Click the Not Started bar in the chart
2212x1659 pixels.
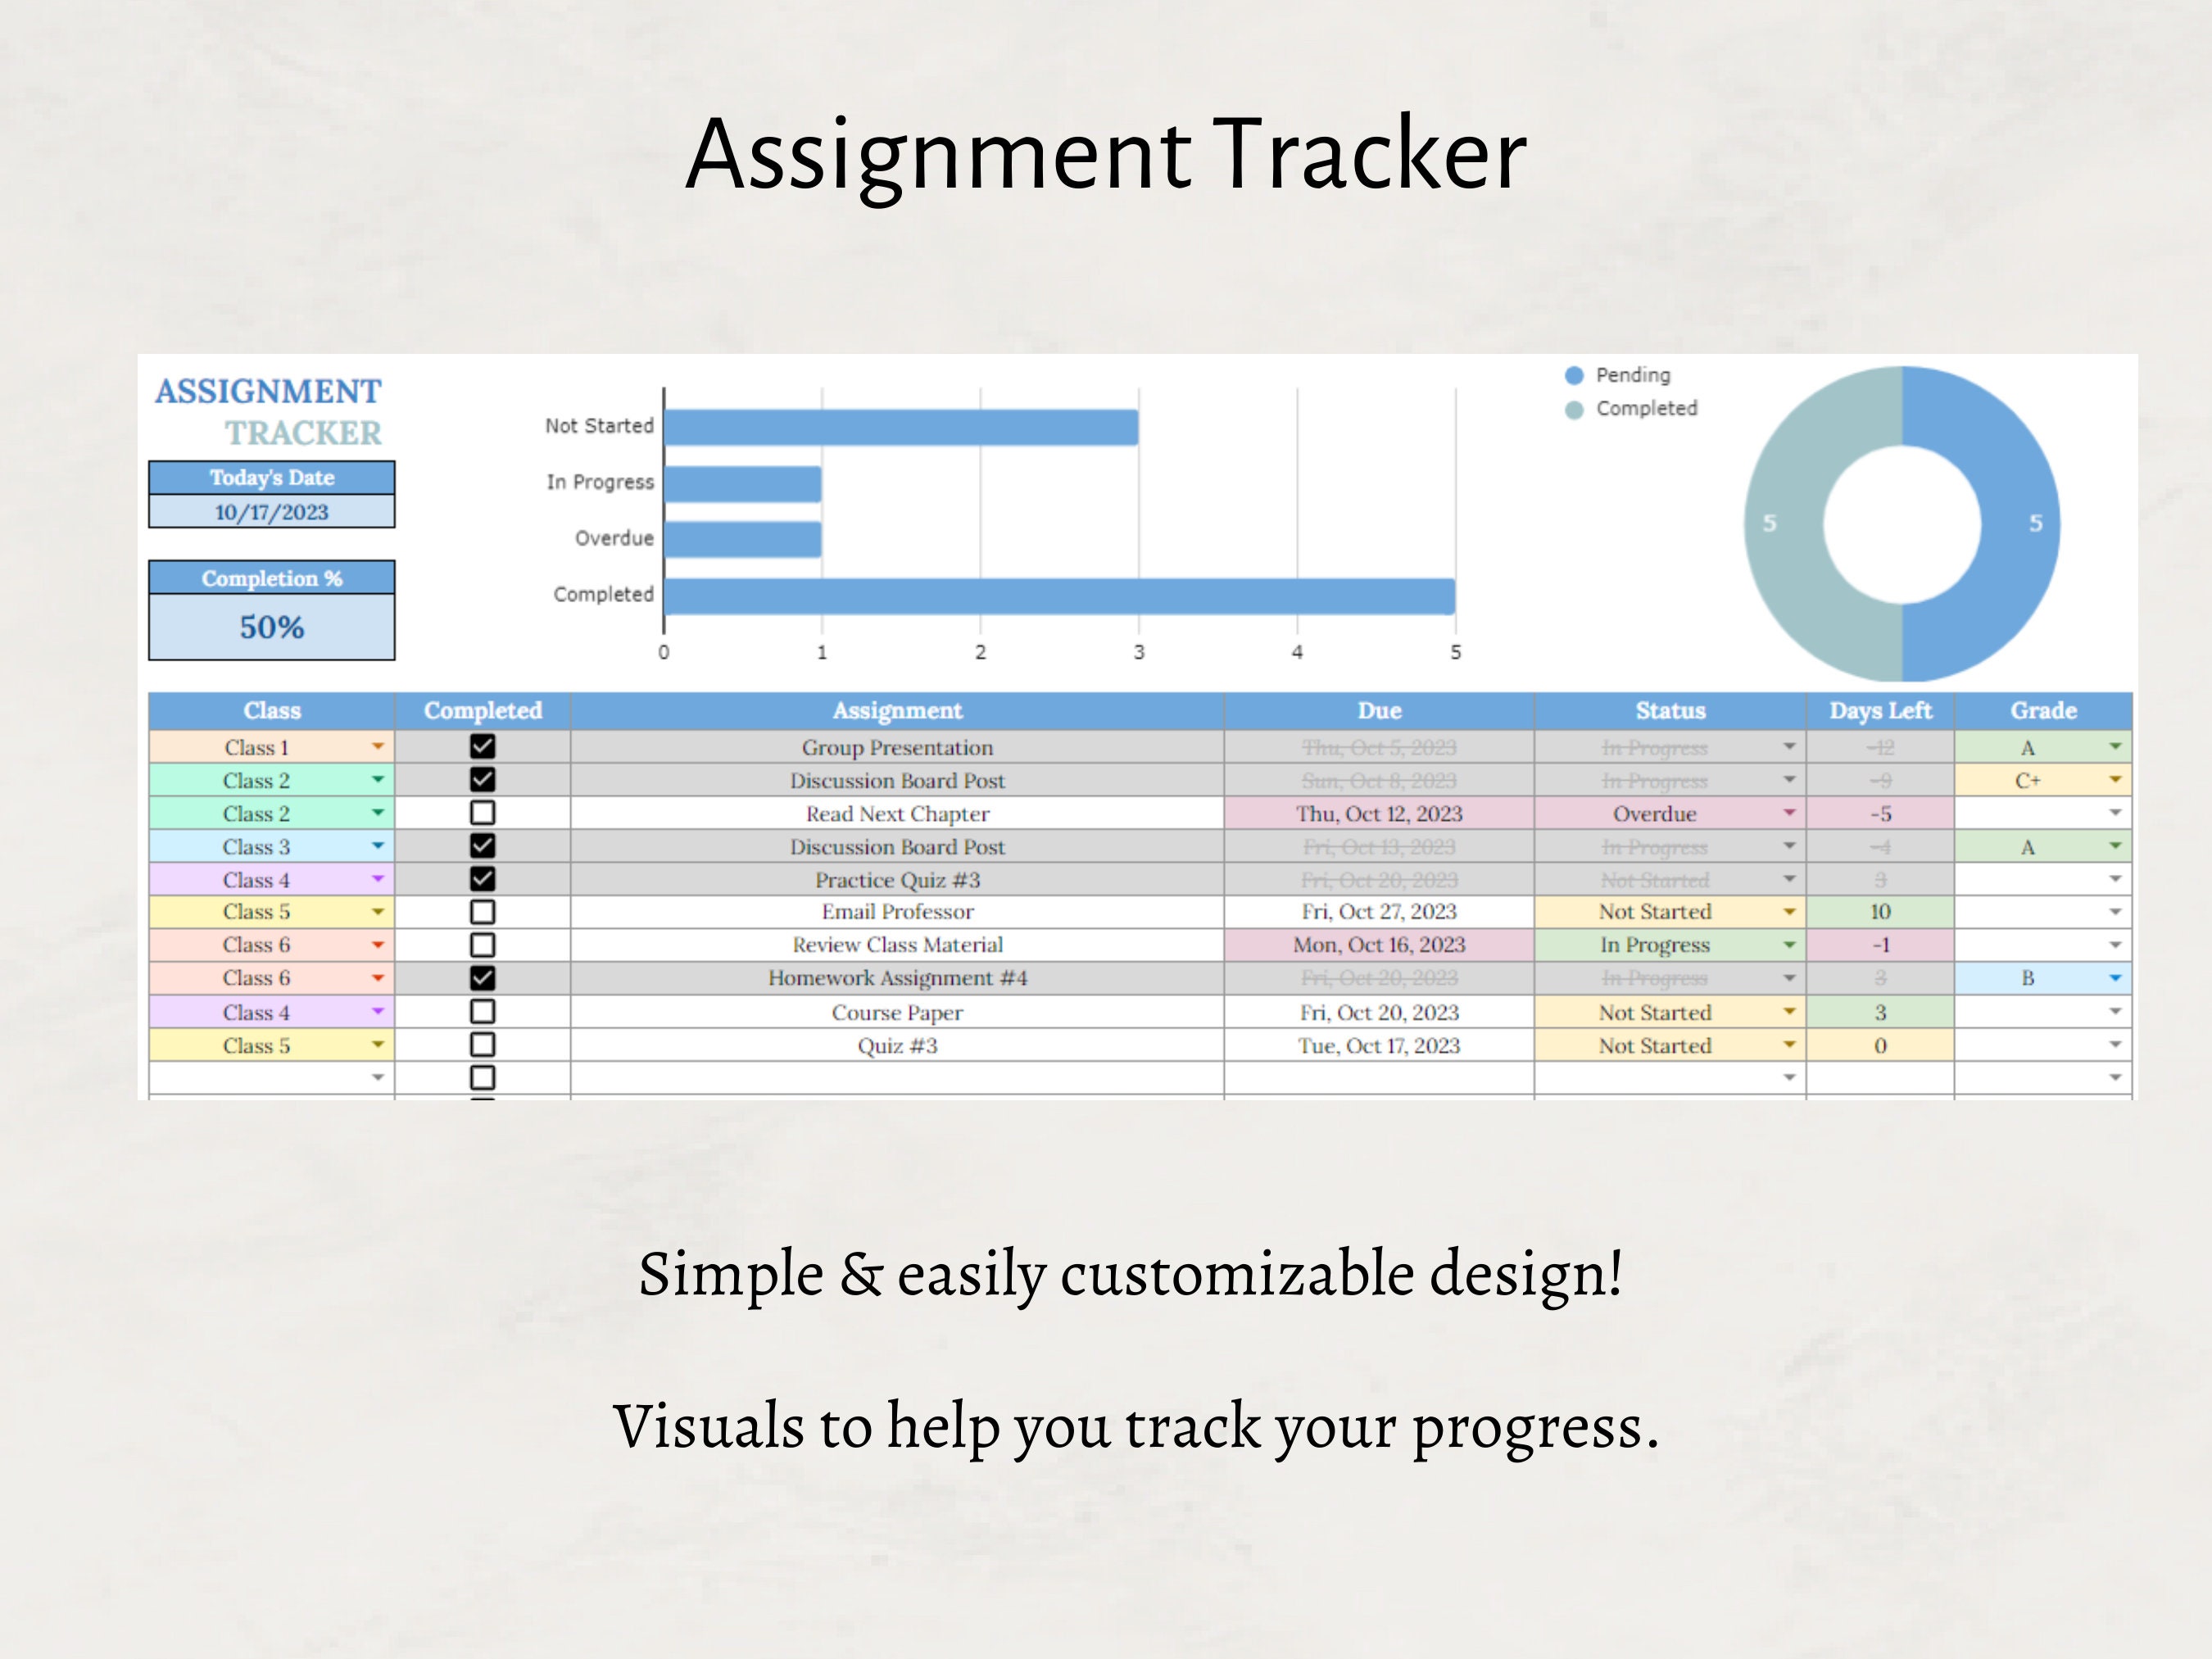(x=900, y=424)
